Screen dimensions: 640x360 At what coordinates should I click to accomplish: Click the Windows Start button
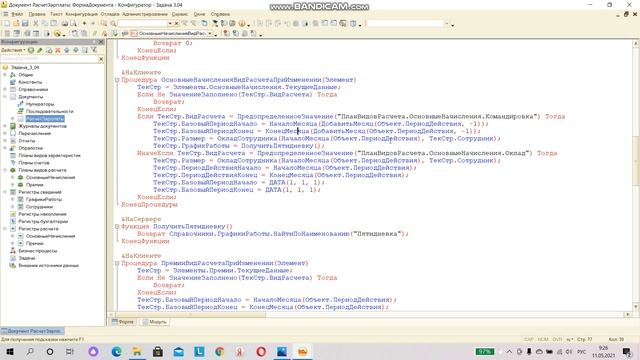click(x=10, y=351)
